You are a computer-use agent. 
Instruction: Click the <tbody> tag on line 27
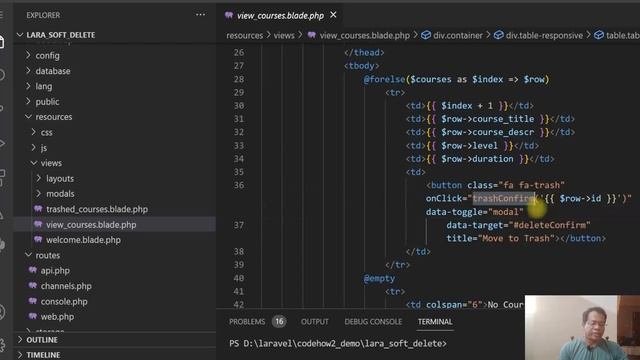pos(362,66)
